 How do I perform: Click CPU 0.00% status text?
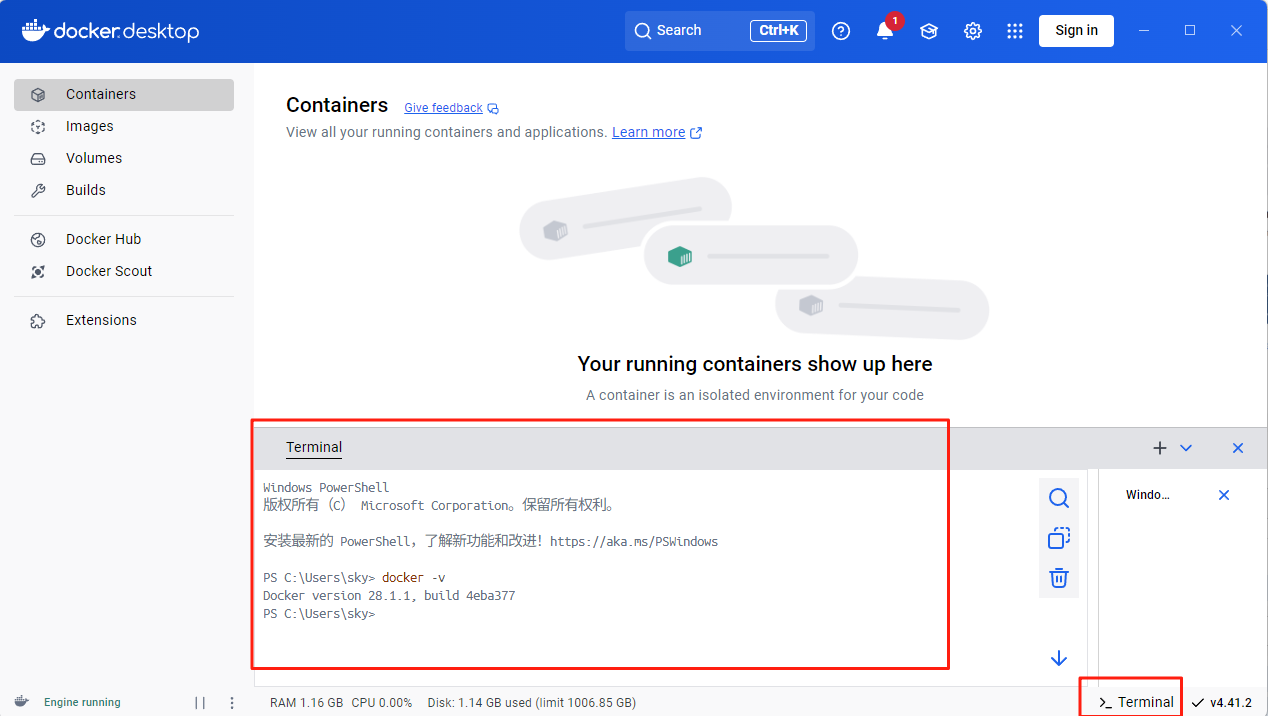[x=382, y=702]
